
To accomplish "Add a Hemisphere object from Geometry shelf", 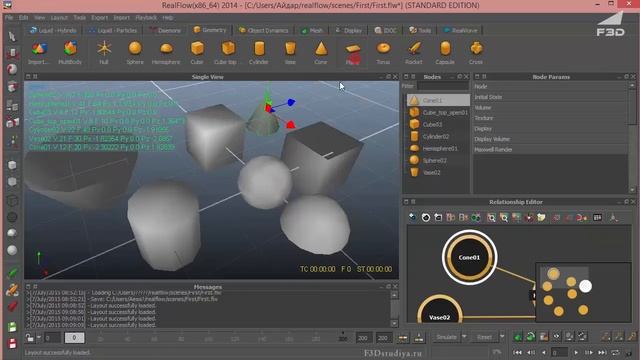I will point(166,53).
